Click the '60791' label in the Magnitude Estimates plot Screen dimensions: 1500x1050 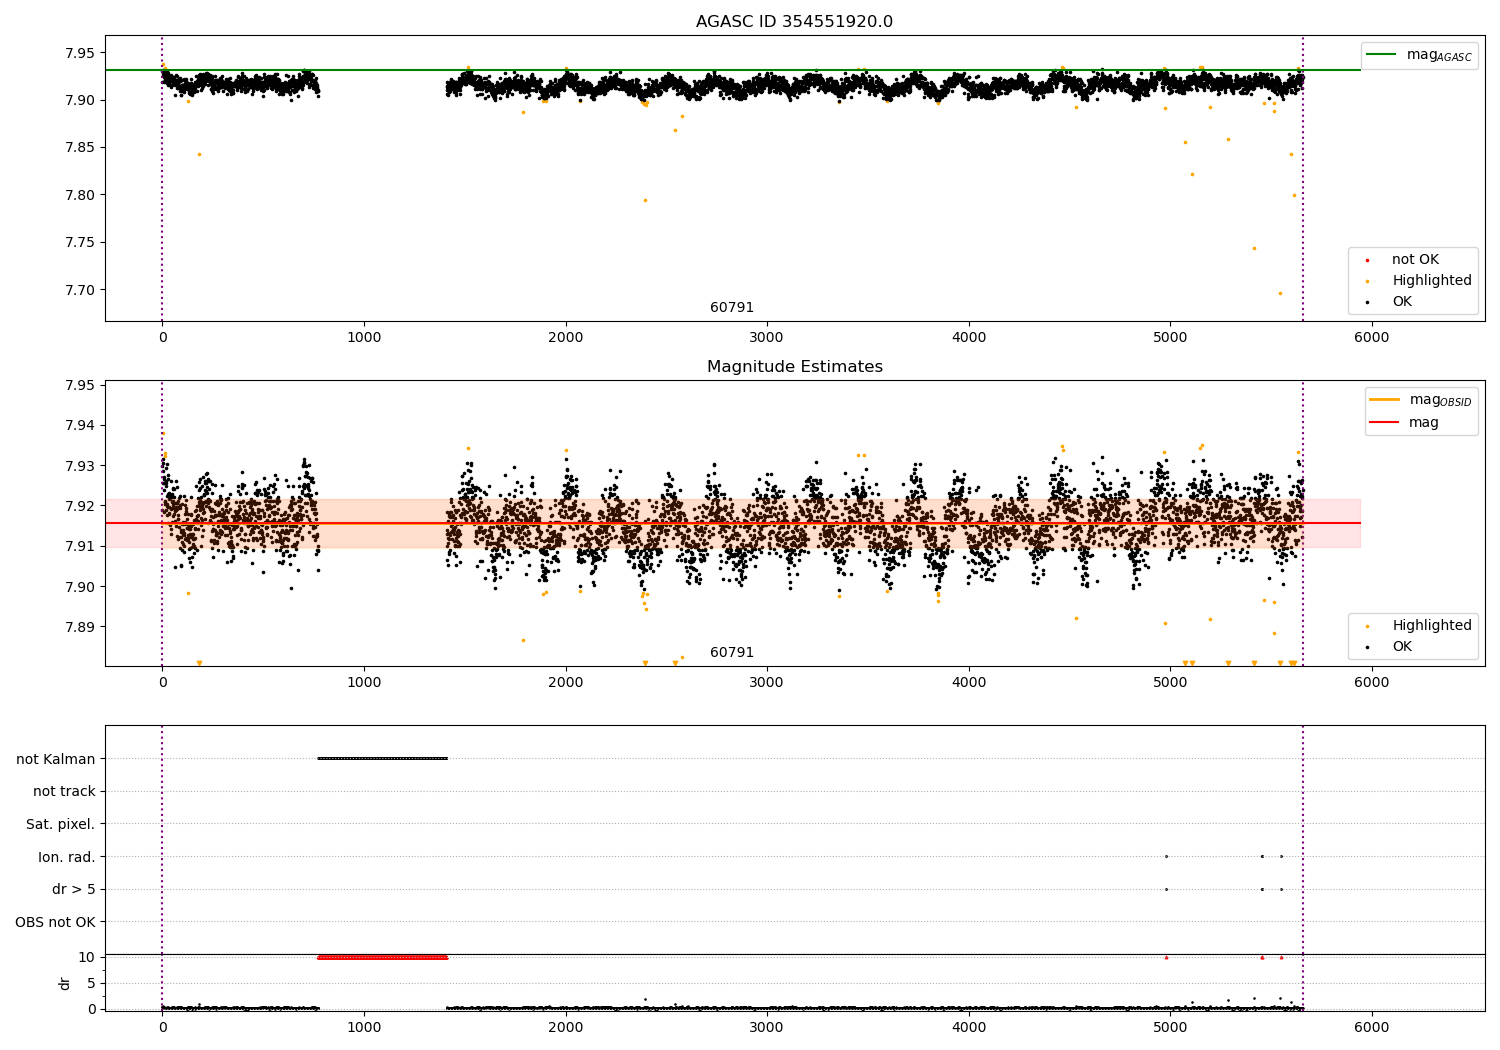click(732, 653)
